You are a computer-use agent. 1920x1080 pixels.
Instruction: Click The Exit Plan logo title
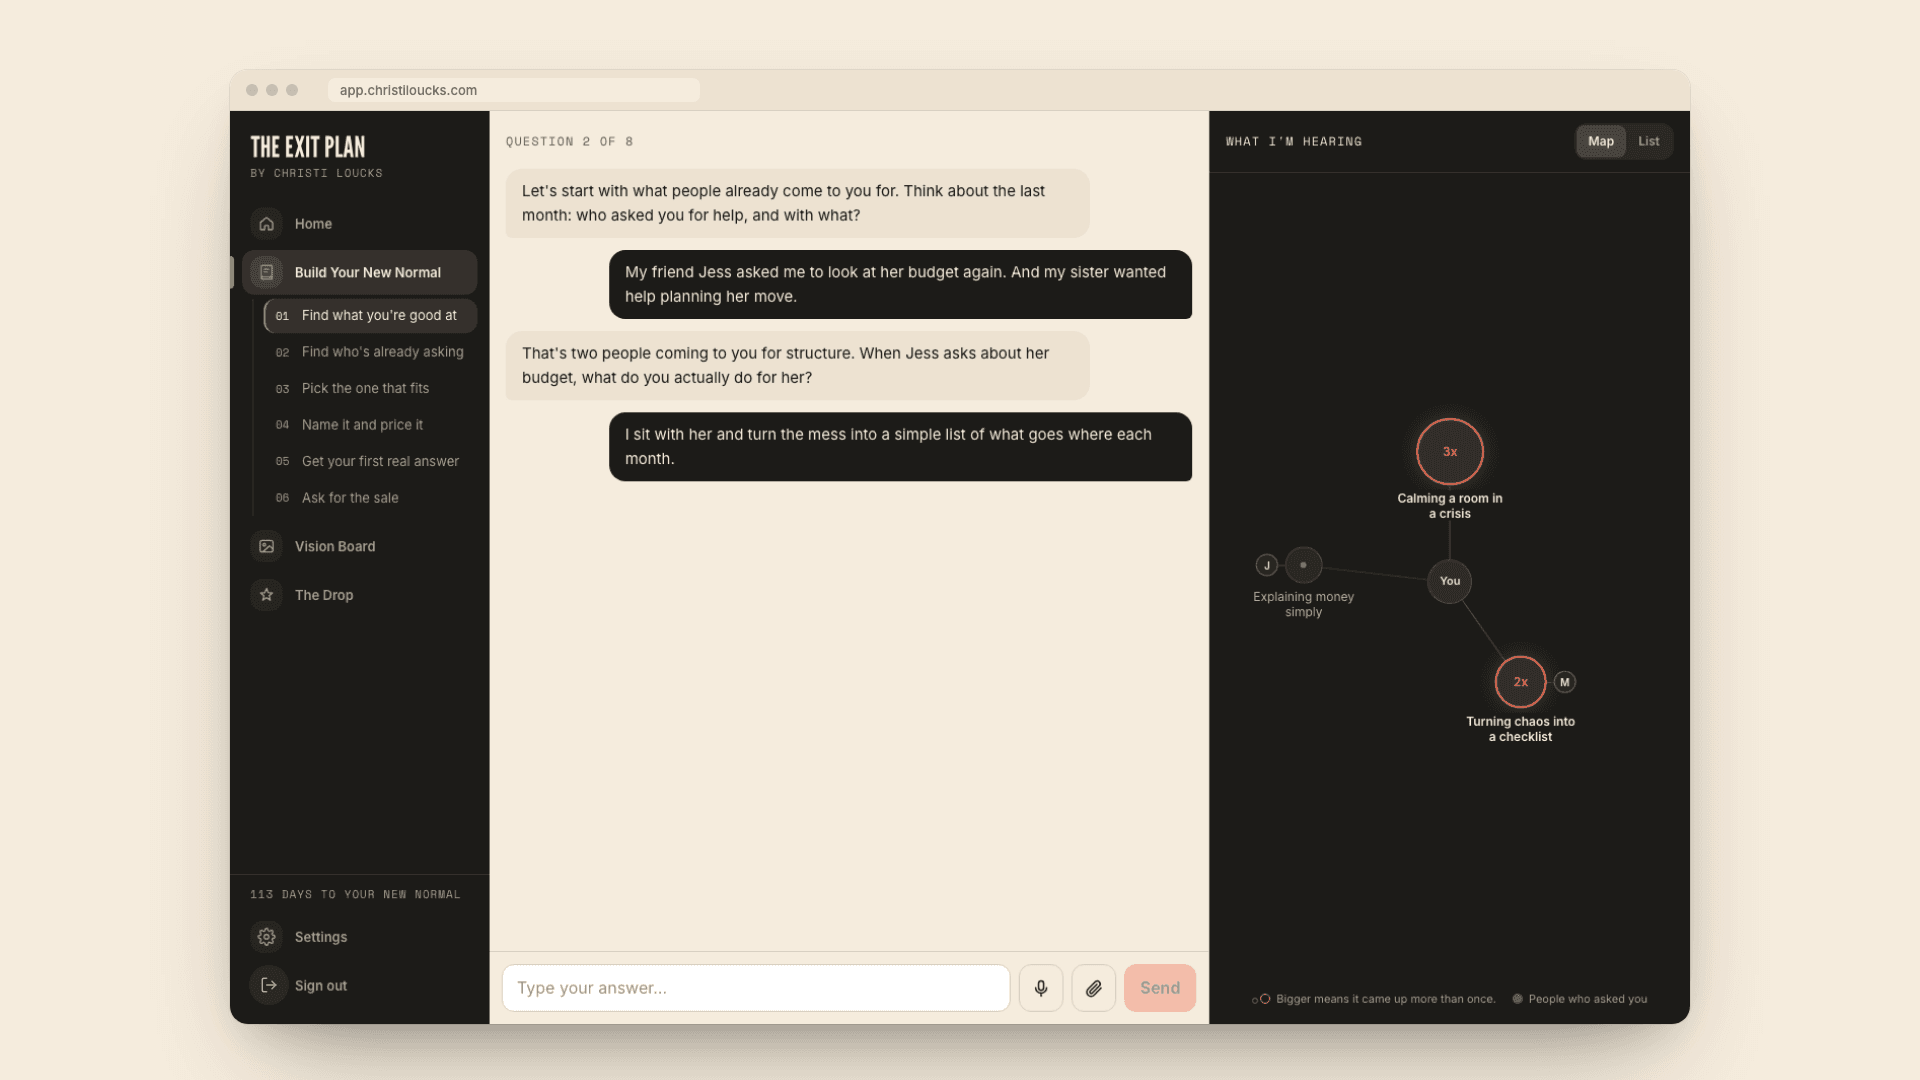(308, 147)
